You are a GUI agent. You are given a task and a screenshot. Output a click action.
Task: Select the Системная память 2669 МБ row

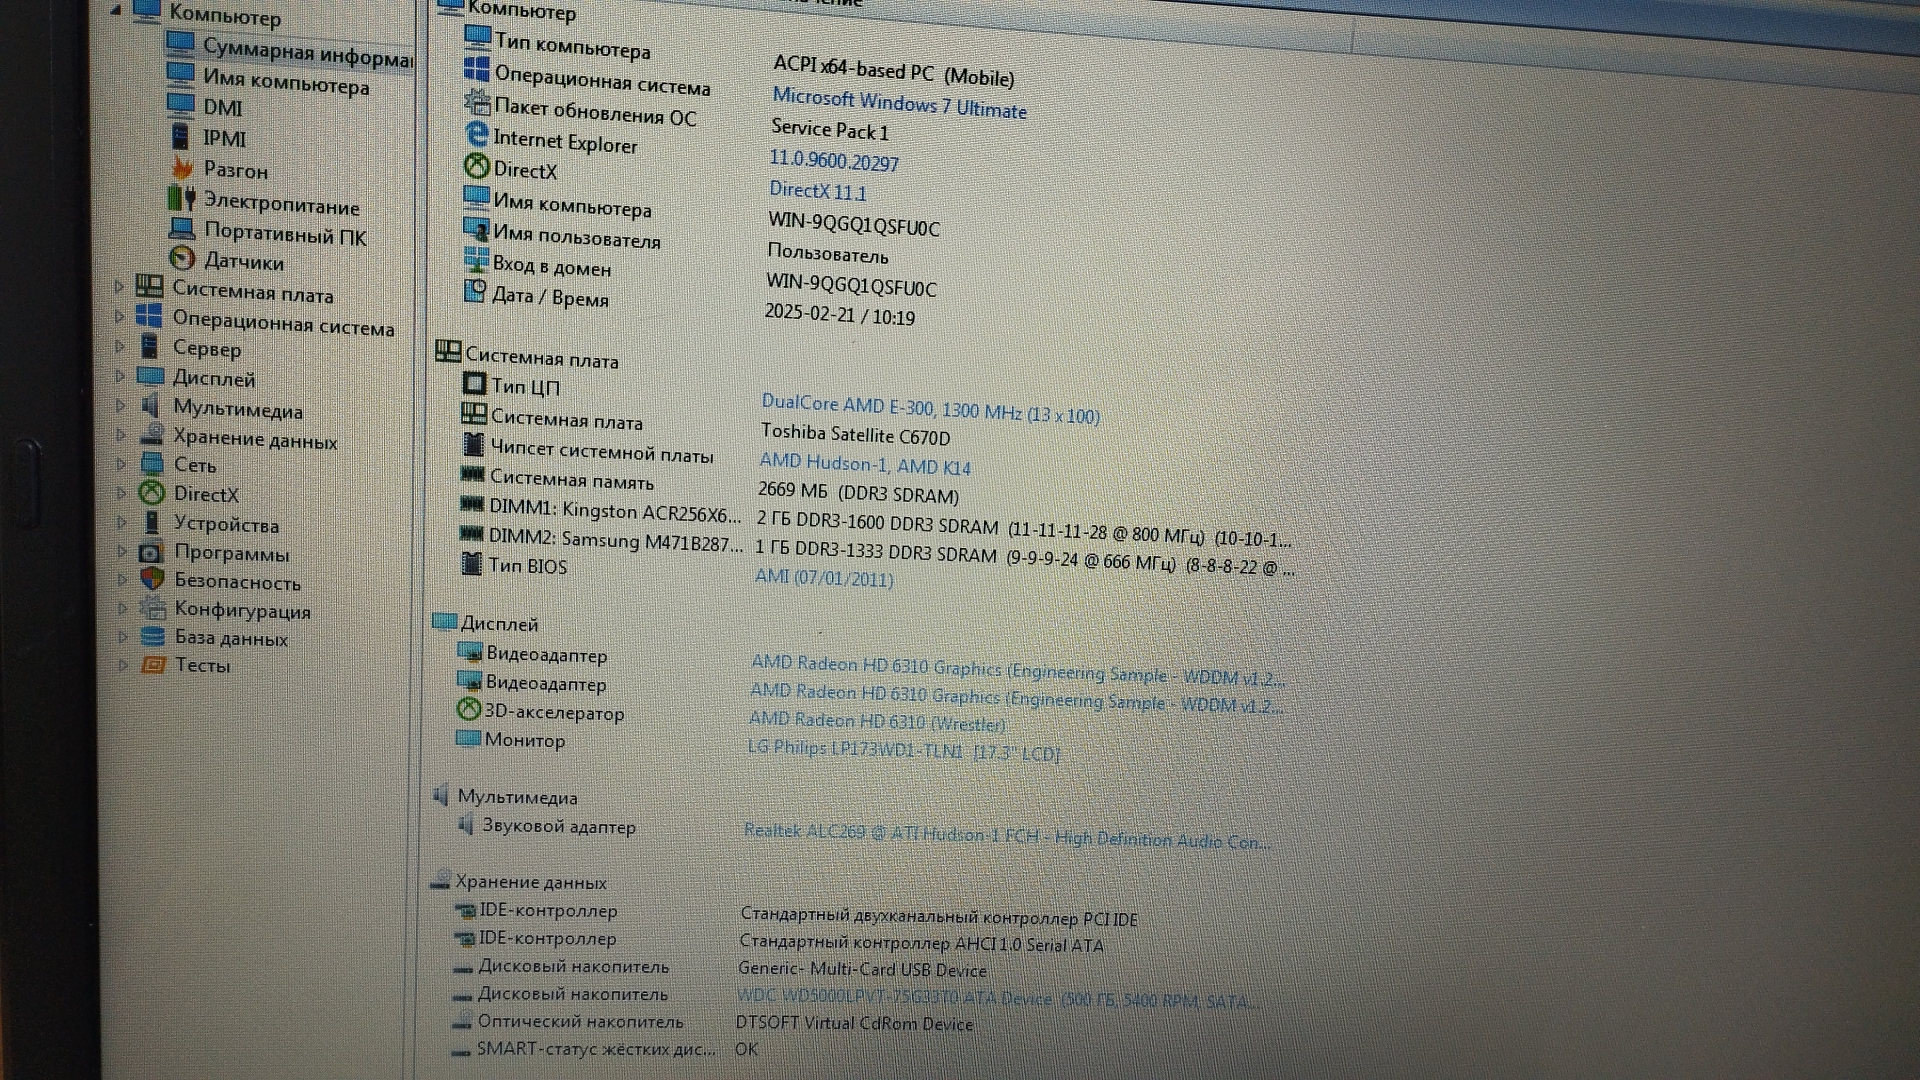tap(709, 485)
